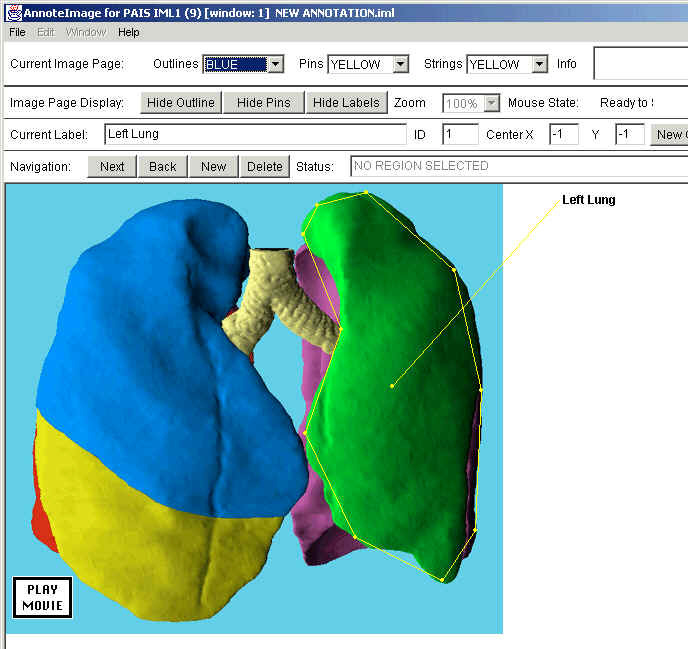Expand the Strings color dropdown
This screenshot has width=688, height=649.
click(x=539, y=64)
